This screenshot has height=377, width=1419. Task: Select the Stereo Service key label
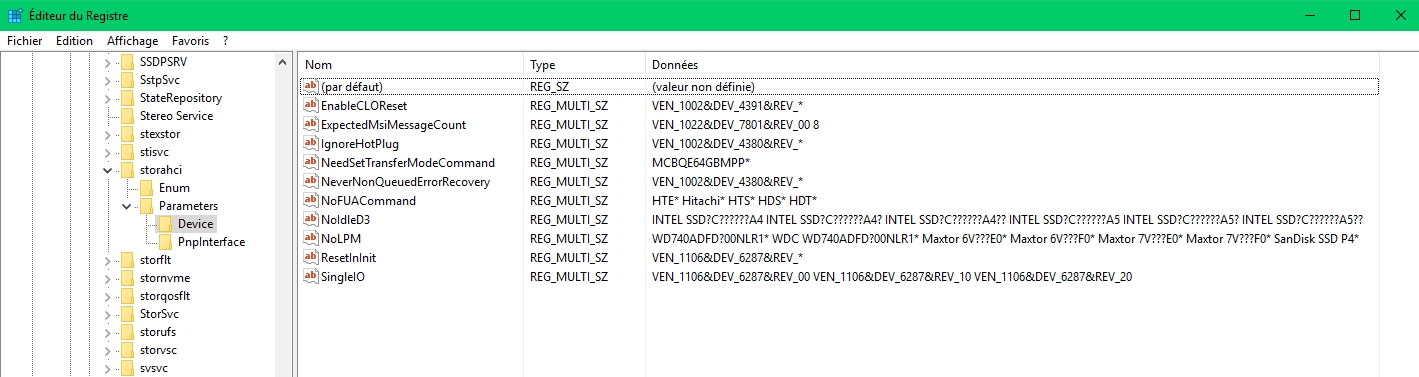(x=176, y=116)
